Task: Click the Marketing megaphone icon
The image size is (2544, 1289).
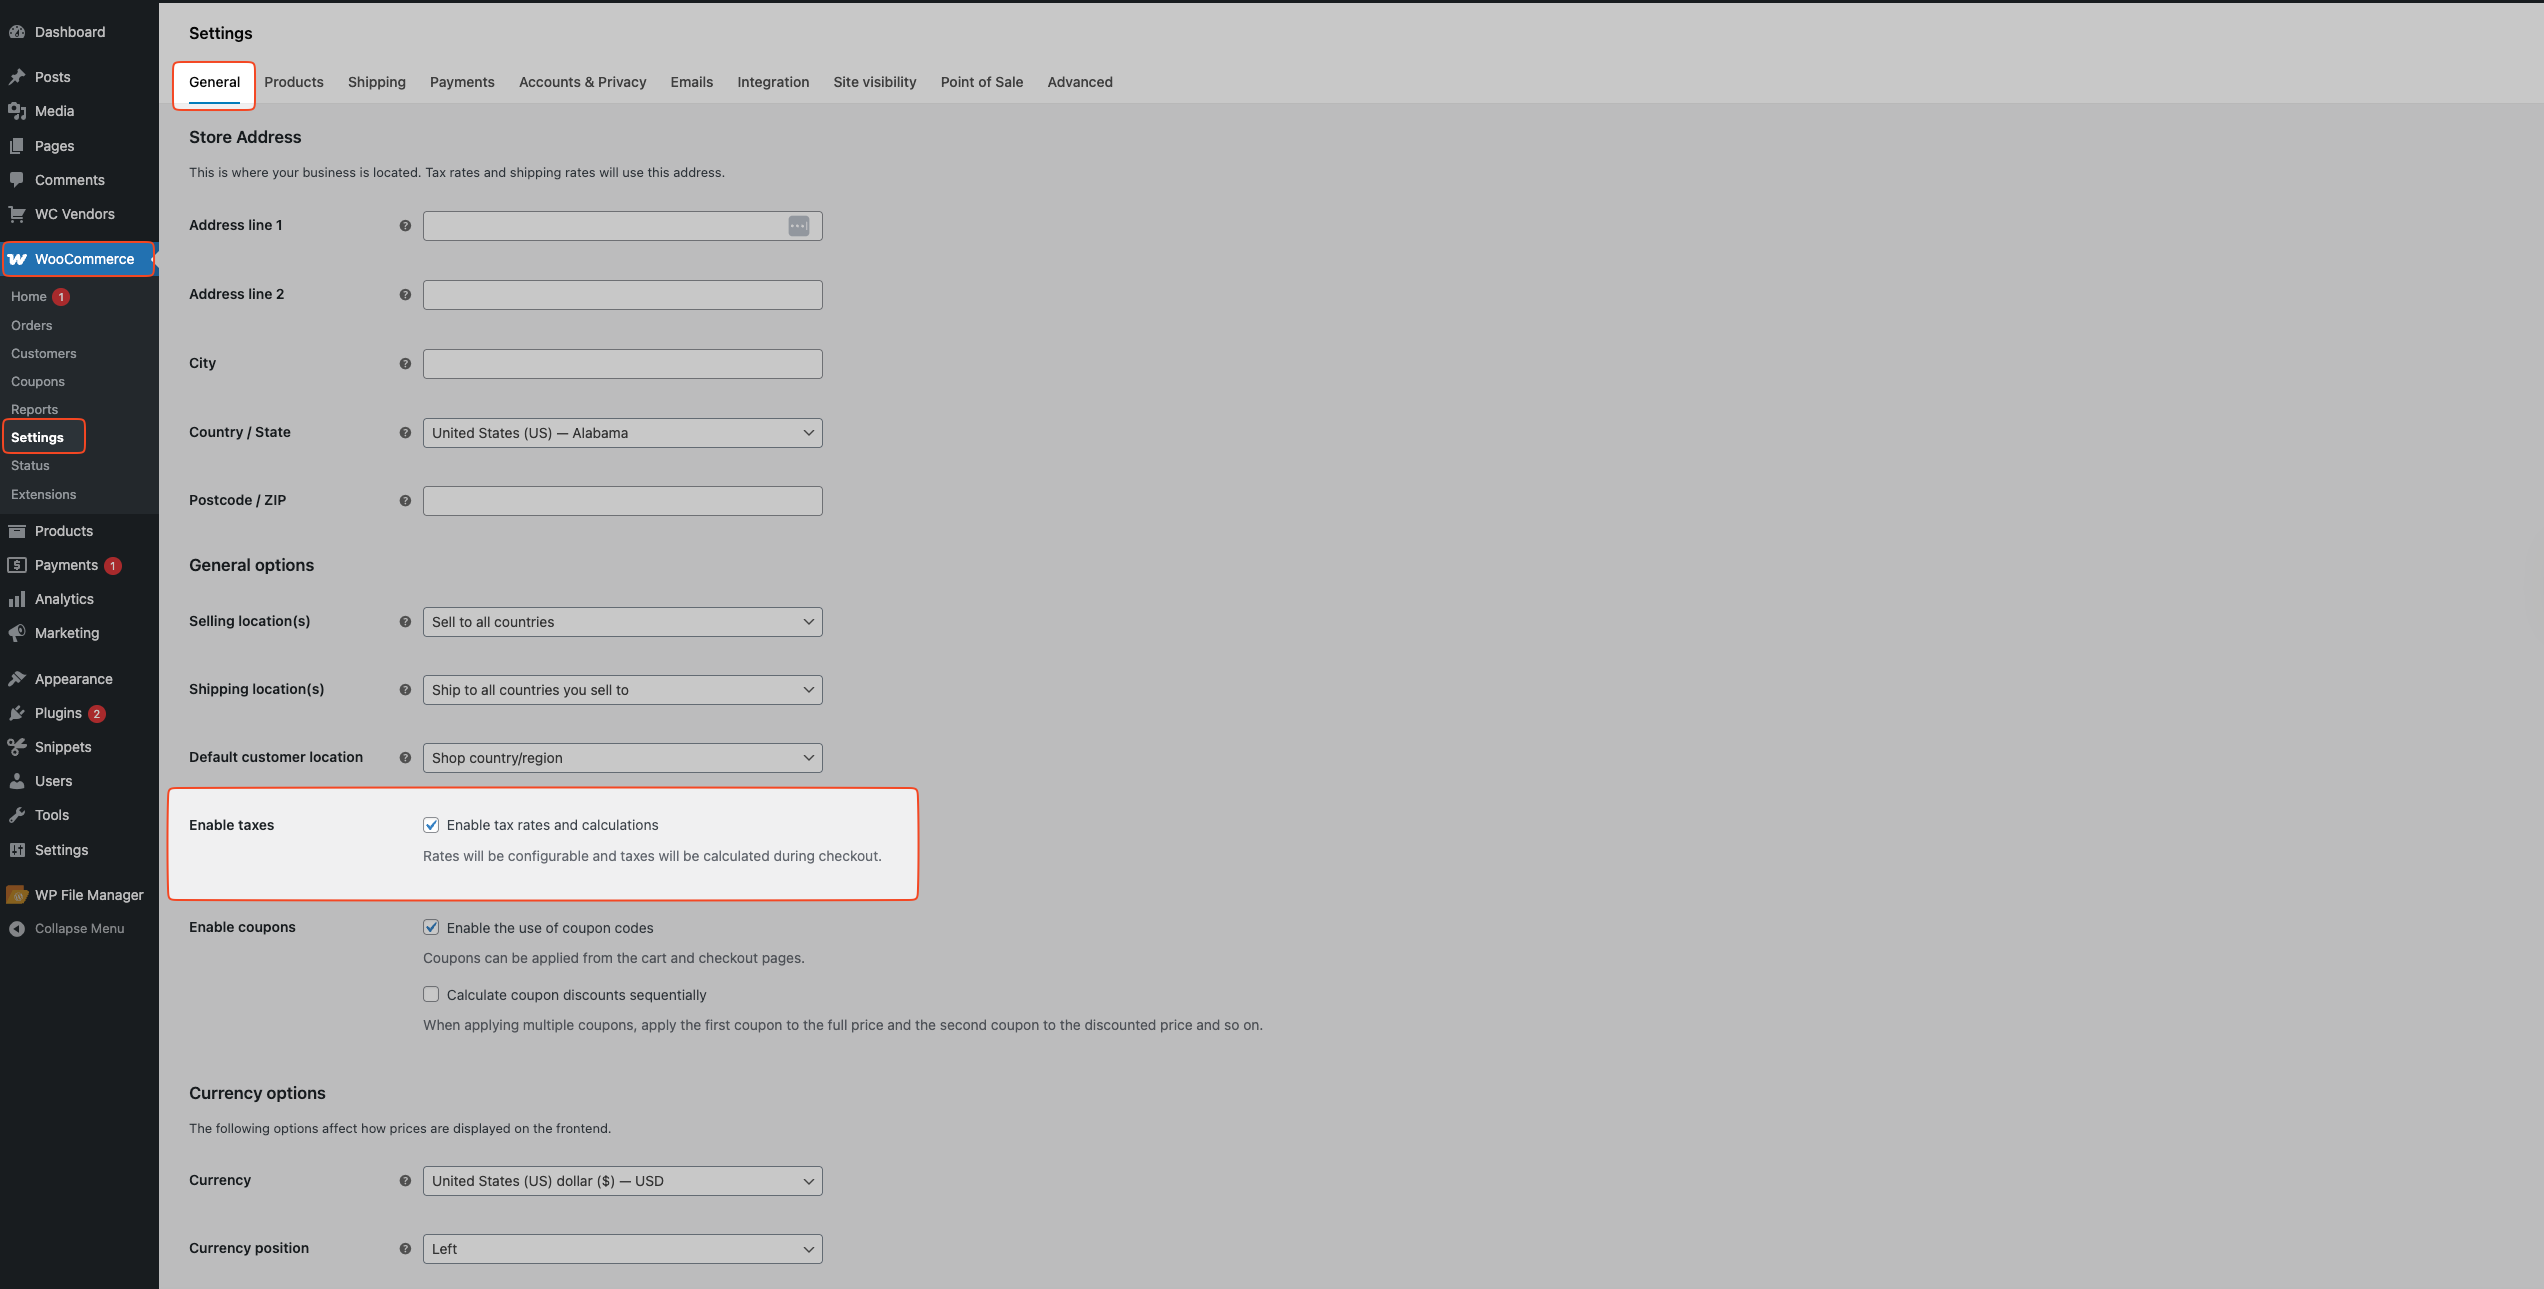Action: coord(17,633)
